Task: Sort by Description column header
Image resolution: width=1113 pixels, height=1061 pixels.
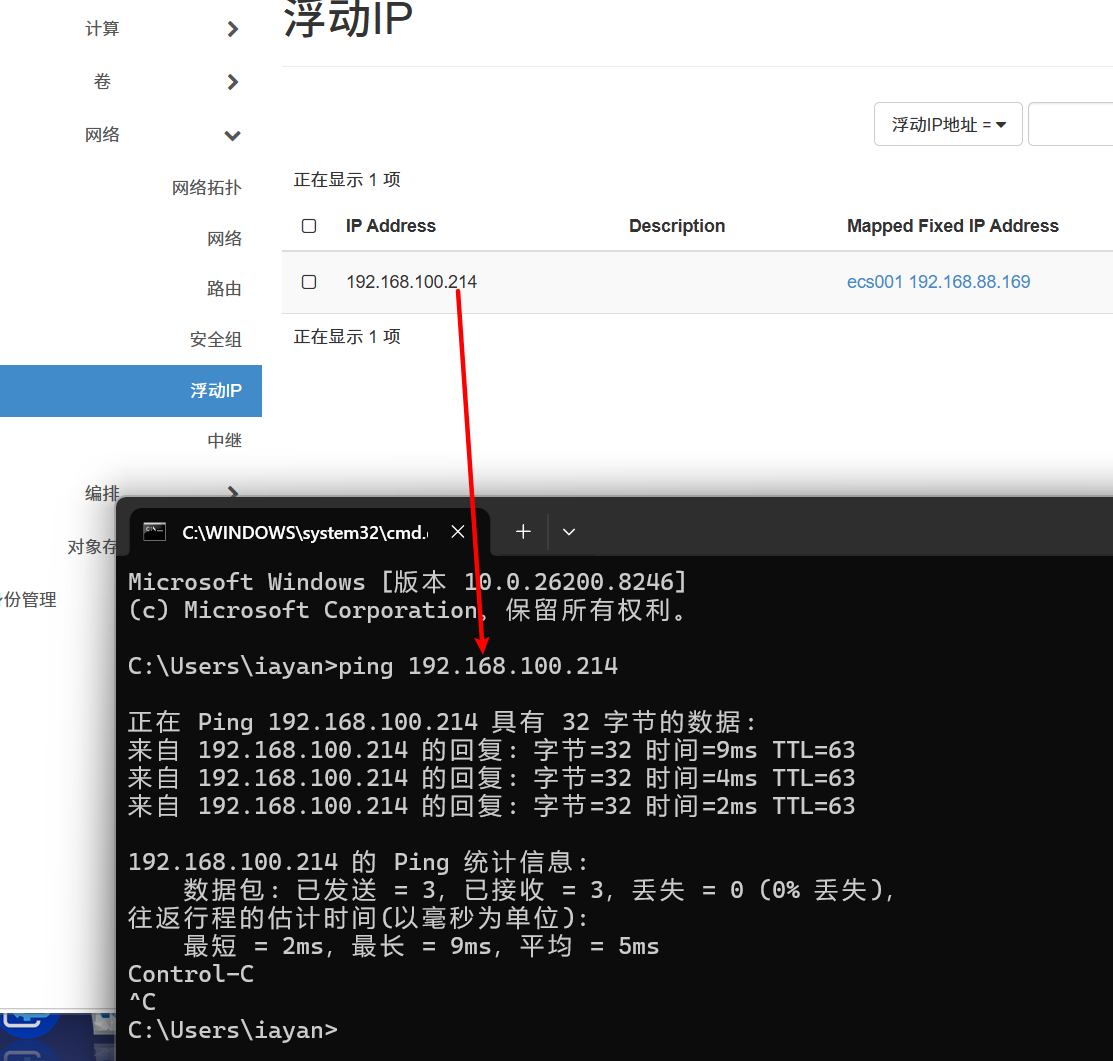Action: pyautogui.click(x=677, y=226)
